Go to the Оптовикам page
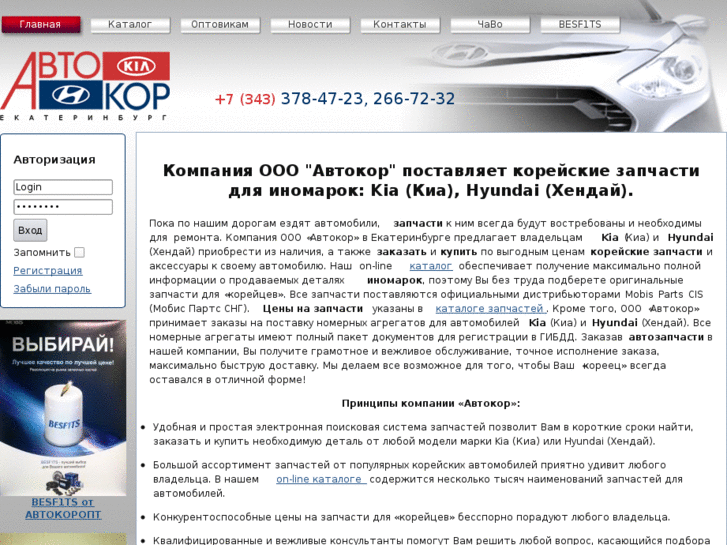Viewport: 727px width, 545px height. (220, 25)
